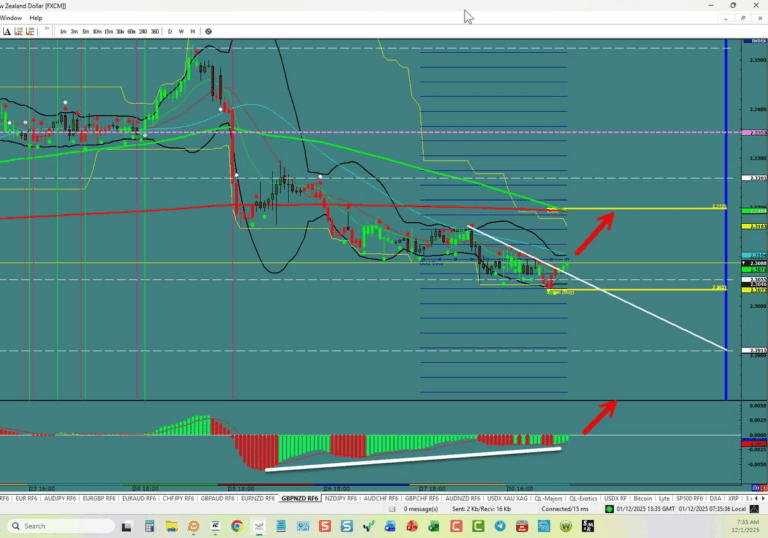This screenshot has width=768, height=538.
Task: Open the Lyte tab
Action: [x=664, y=498]
